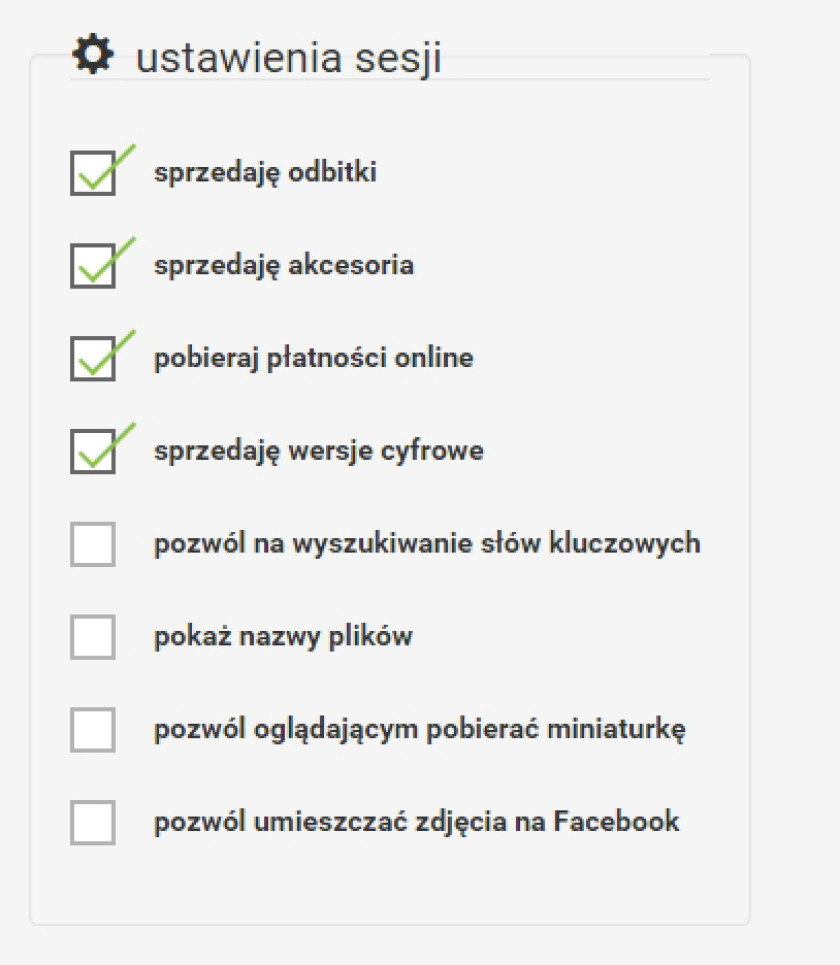Image resolution: width=840 pixels, height=965 pixels.
Task: Tick the 'pokaż nazwy plików' checkbox
Action: (93, 637)
